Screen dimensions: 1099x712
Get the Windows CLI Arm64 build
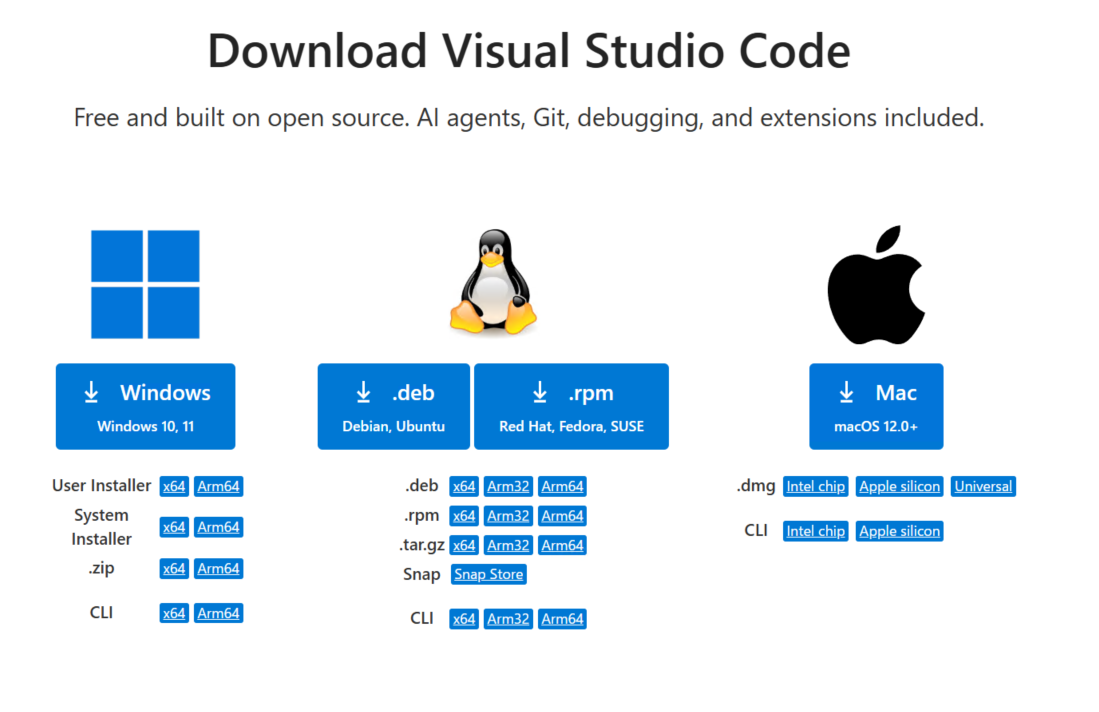tap(219, 613)
